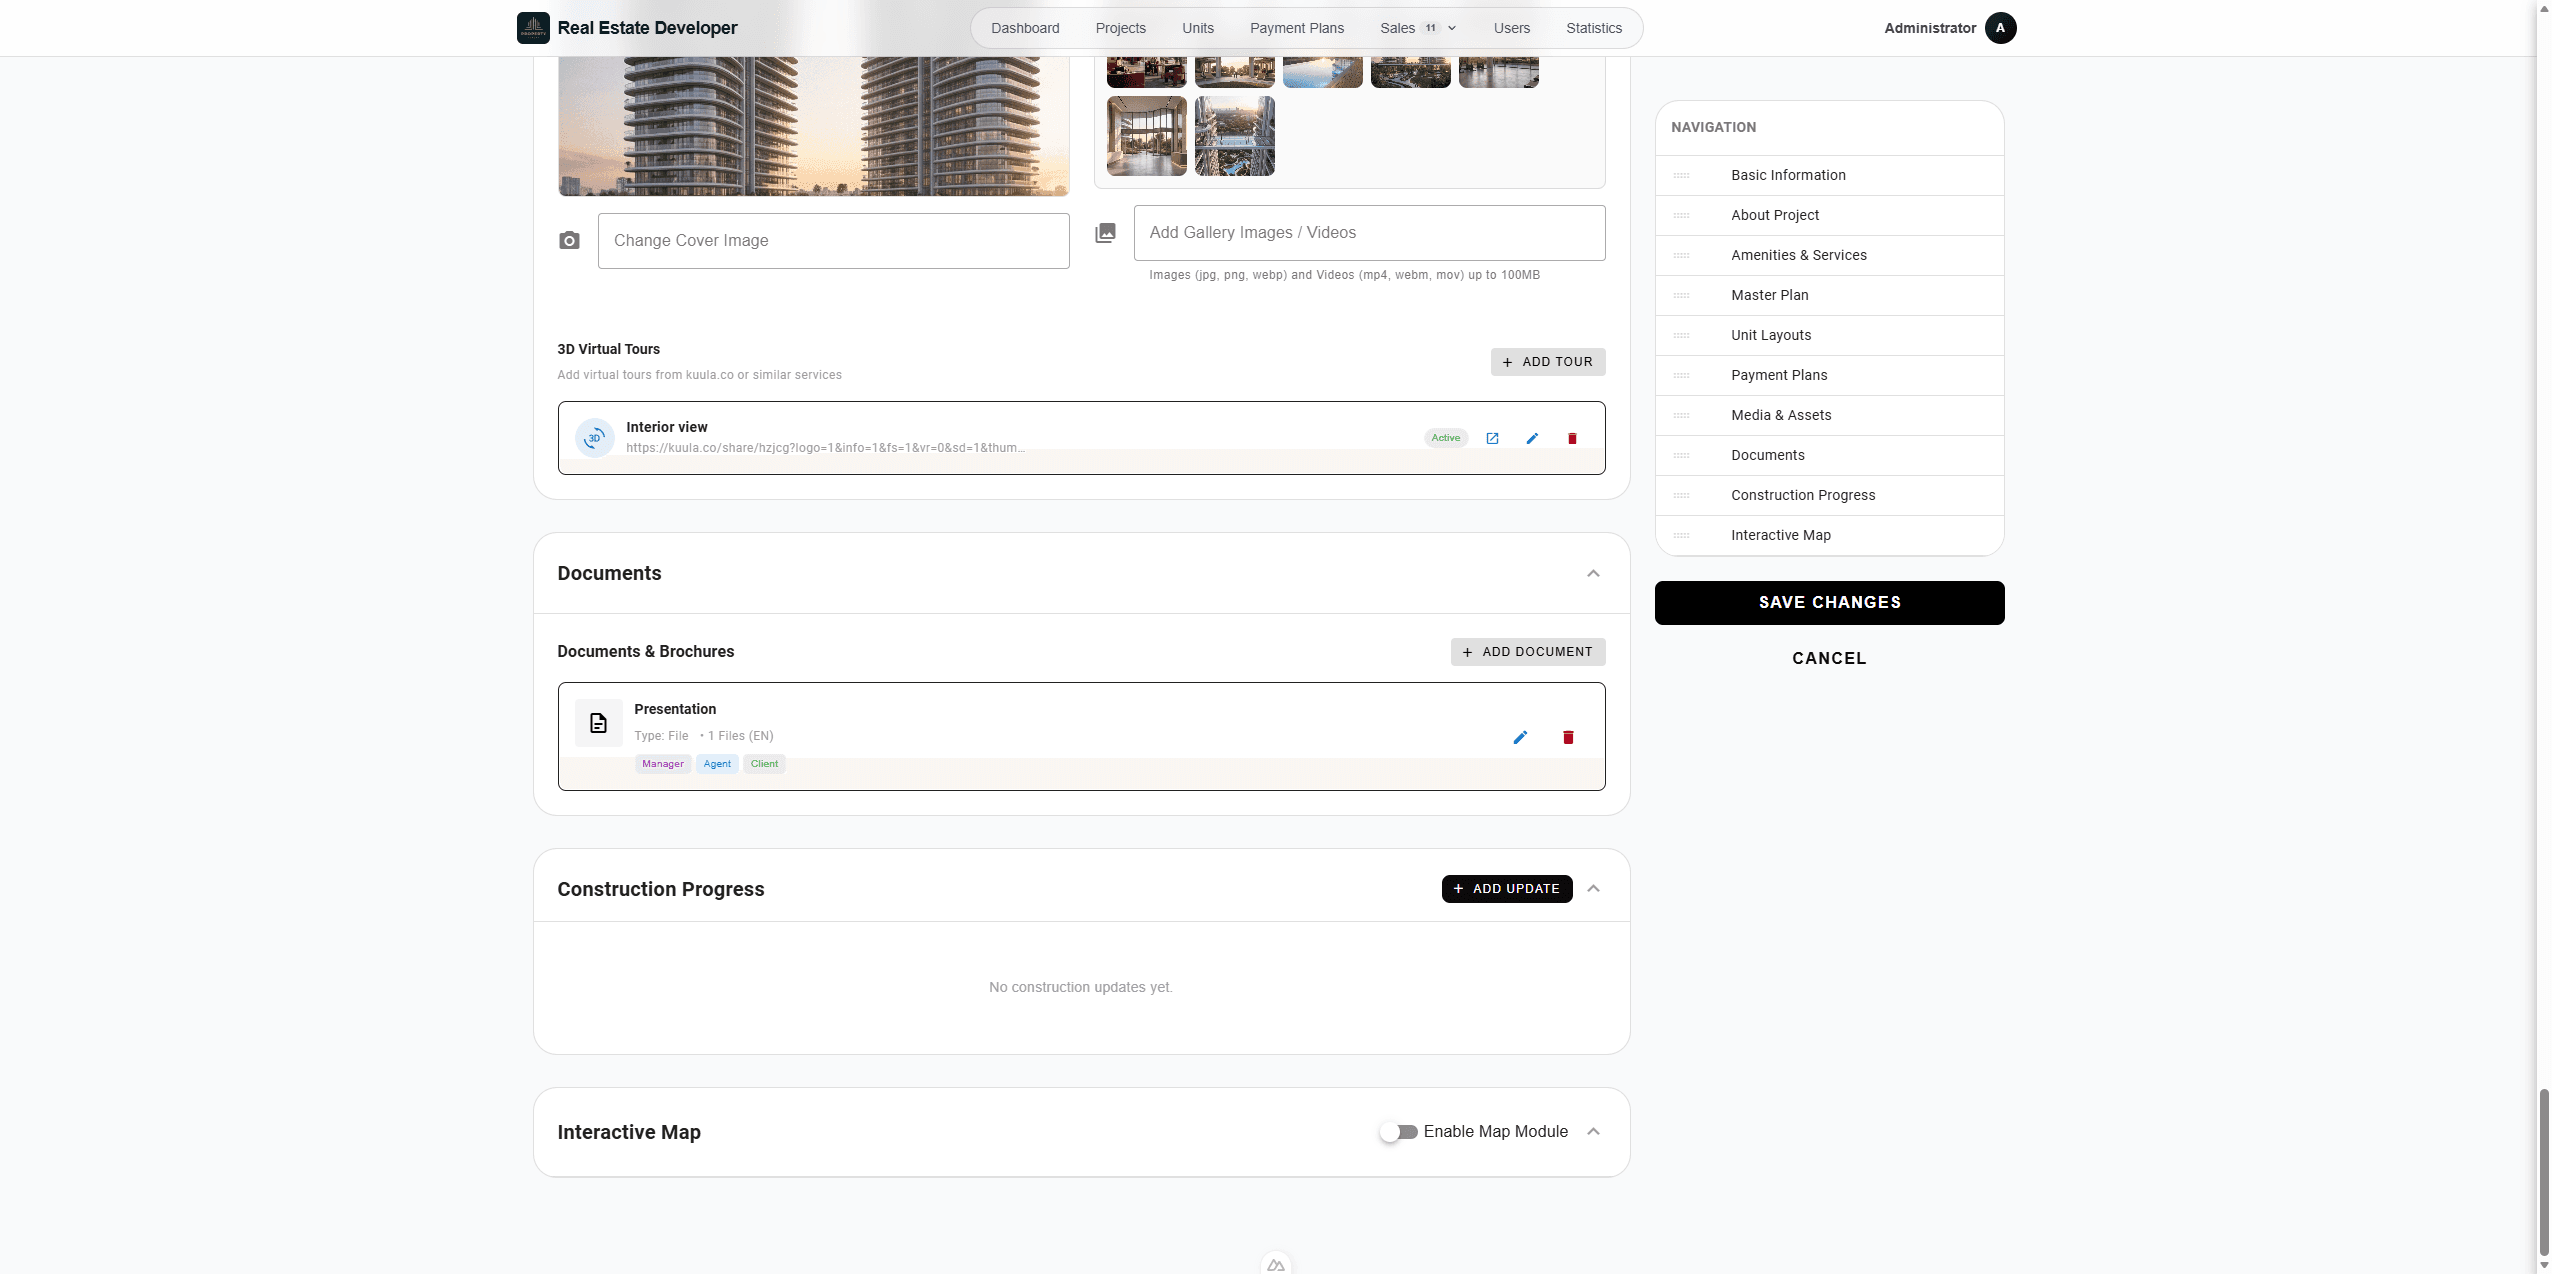Go to the Units tab
The height and width of the screenshot is (1274, 2552).
pyautogui.click(x=1198, y=28)
